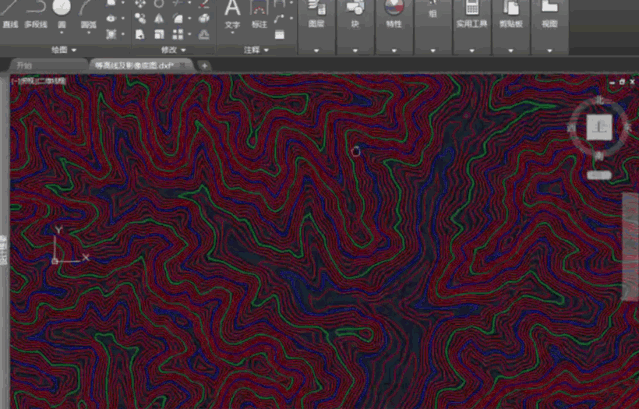Select the Line (直线) draw tool
Screen dimensions: 639x409
[10, 15]
